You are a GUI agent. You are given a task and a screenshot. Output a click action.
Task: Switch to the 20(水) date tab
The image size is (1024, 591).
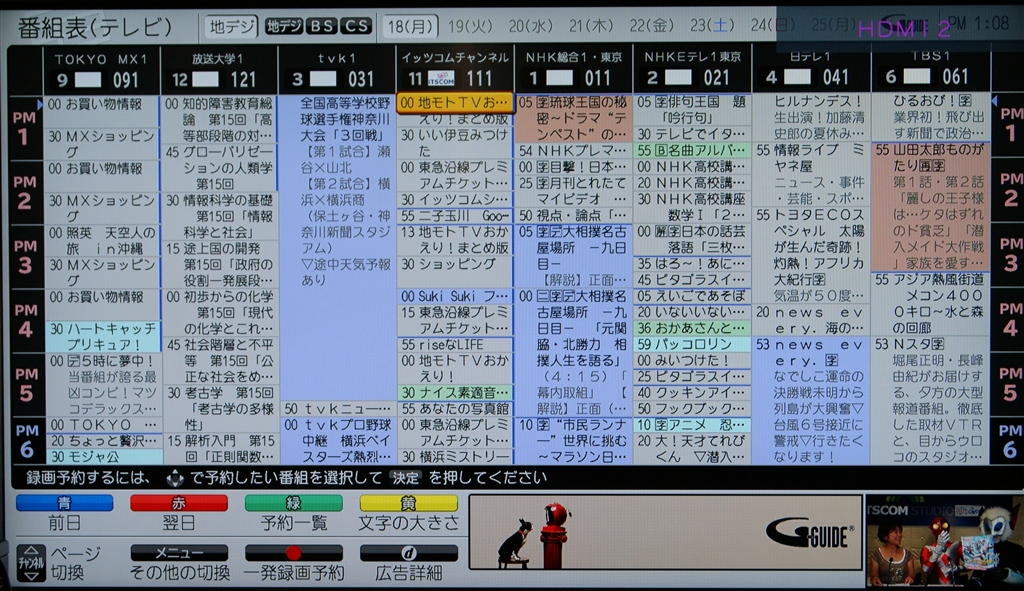point(530,26)
